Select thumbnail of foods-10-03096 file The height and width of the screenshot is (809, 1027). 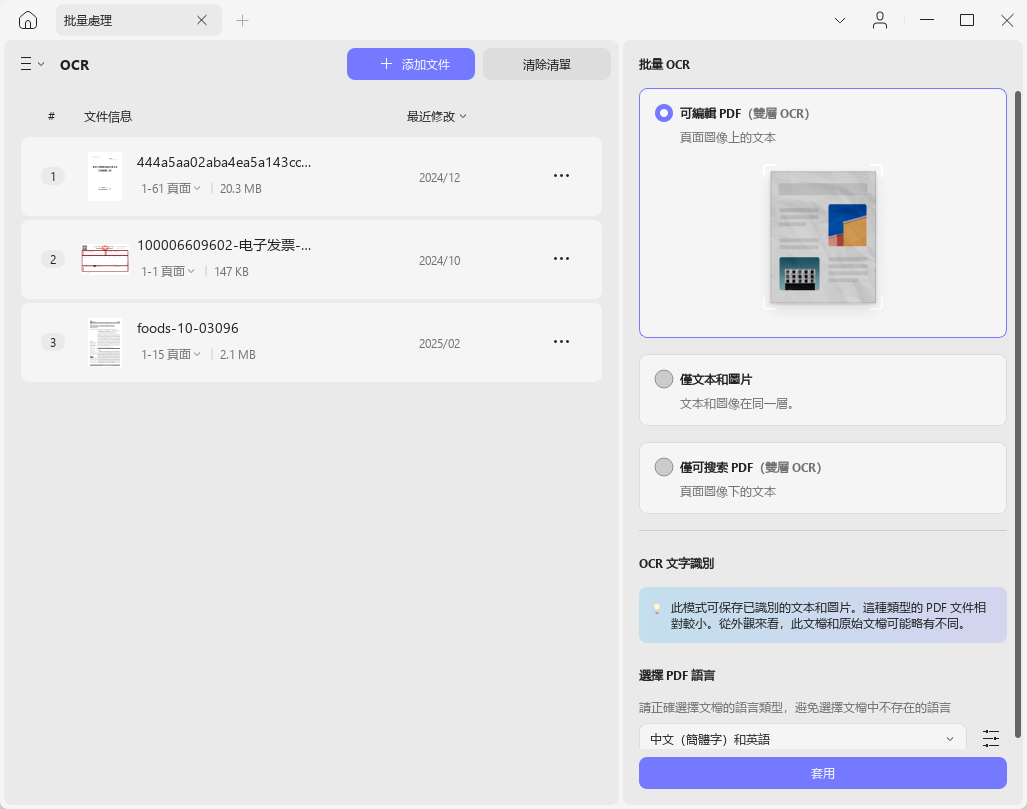(x=105, y=342)
